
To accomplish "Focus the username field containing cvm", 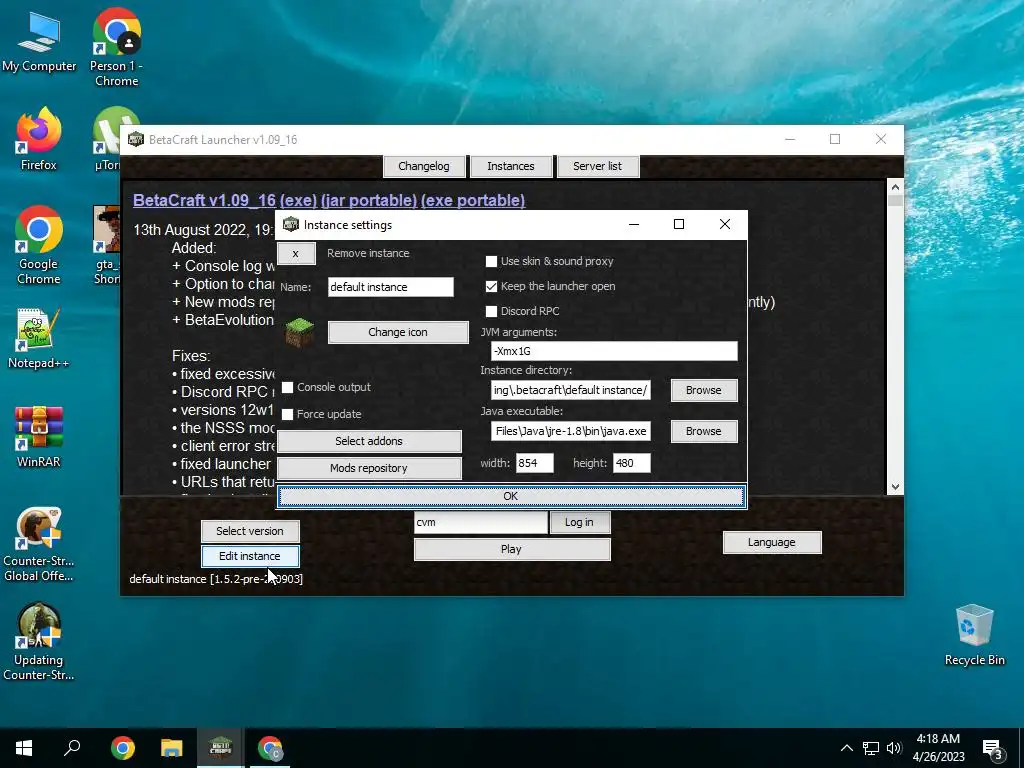I will [480, 522].
